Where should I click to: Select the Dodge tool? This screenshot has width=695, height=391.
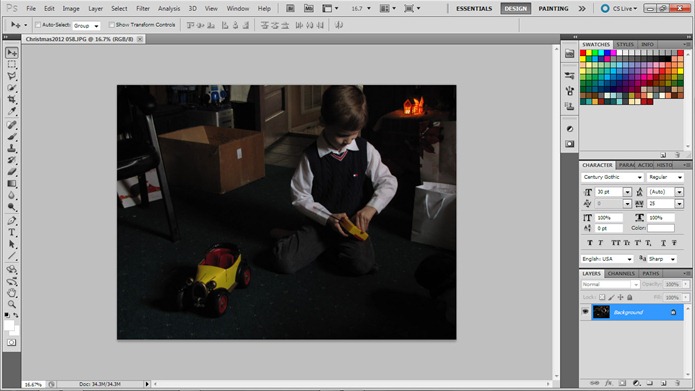click(x=12, y=207)
